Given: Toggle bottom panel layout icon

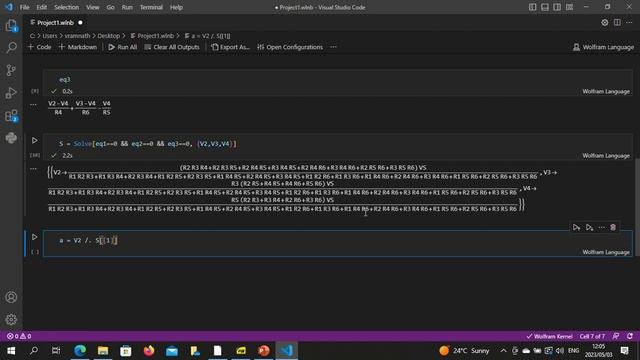Looking at the screenshot, I should 545,7.
